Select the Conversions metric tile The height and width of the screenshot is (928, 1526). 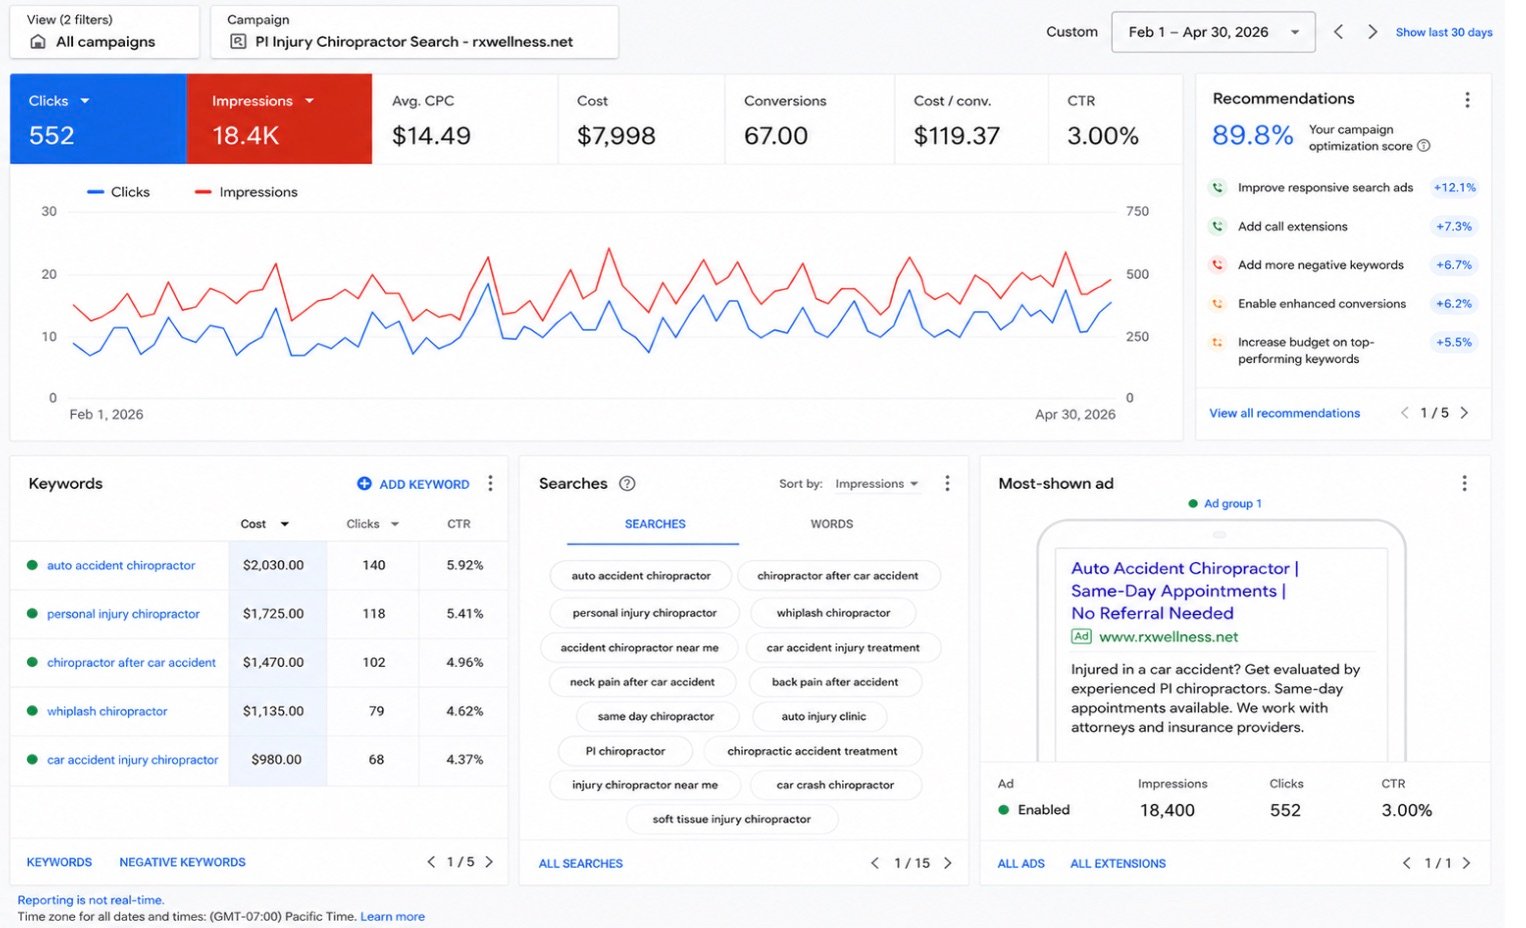(809, 119)
